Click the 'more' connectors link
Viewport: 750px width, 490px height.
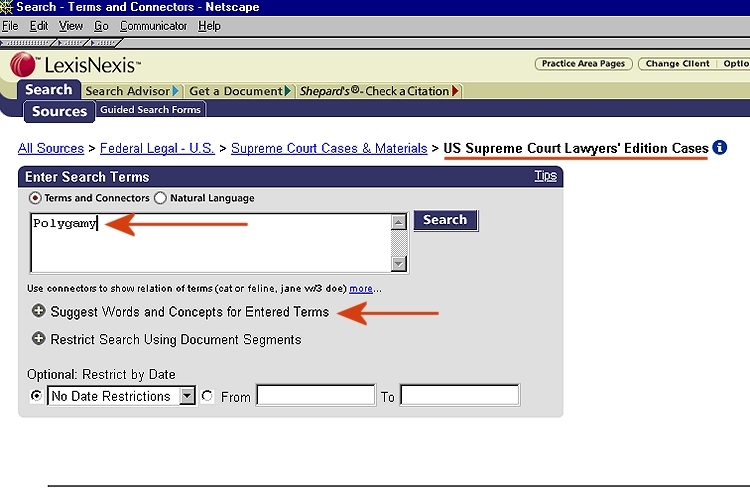tap(361, 289)
